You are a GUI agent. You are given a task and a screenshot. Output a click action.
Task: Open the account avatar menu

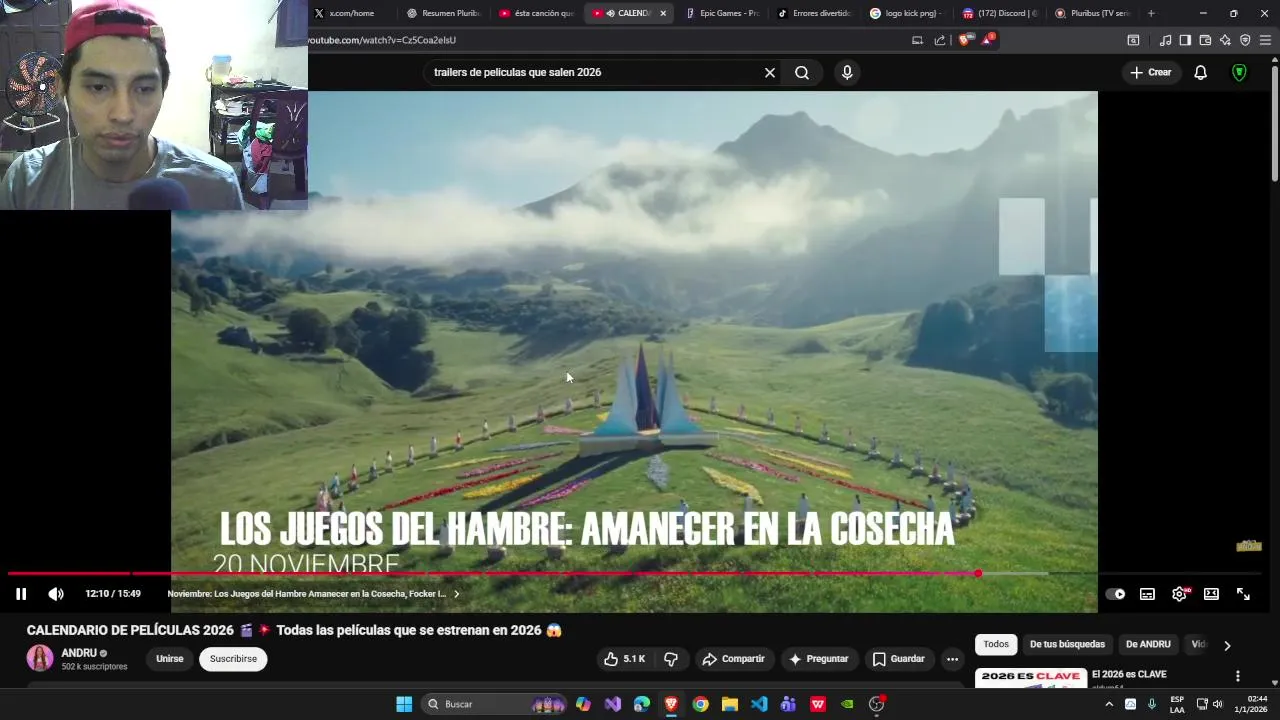click(x=1239, y=72)
